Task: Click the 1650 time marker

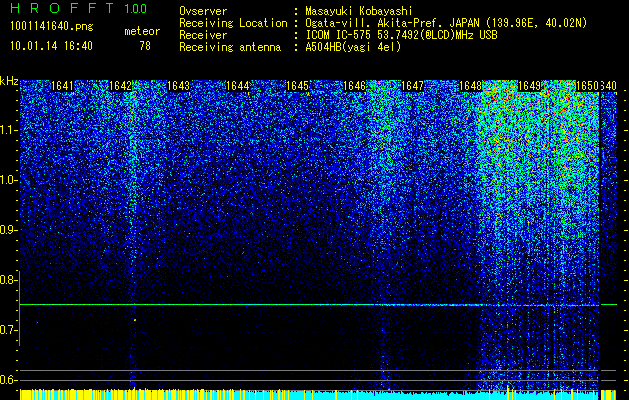Action: (587, 86)
